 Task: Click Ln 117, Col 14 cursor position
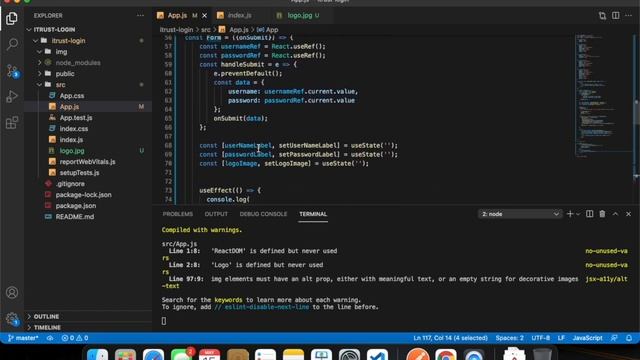tap(450, 338)
